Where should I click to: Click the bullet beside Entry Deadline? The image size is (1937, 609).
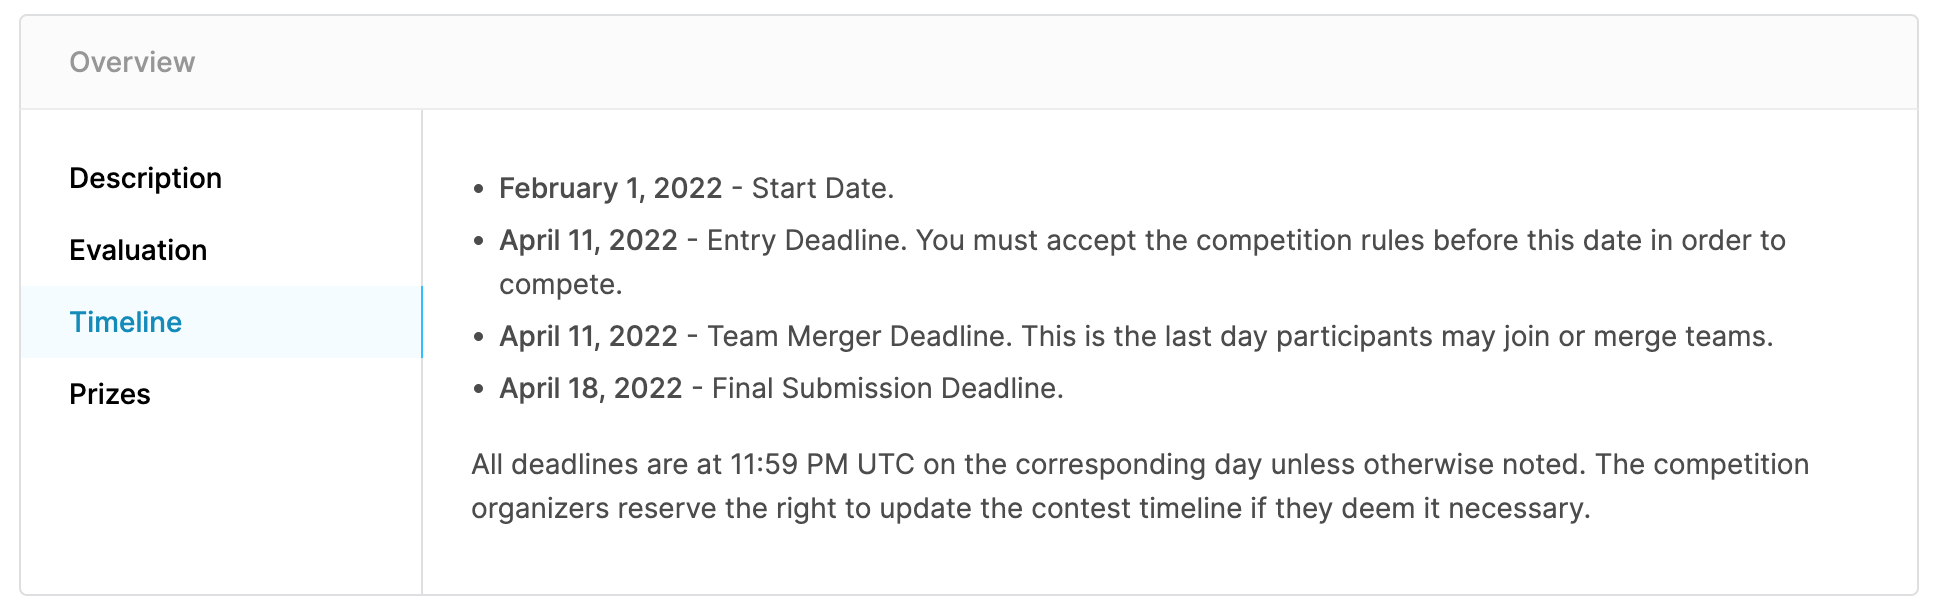[479, 241]
